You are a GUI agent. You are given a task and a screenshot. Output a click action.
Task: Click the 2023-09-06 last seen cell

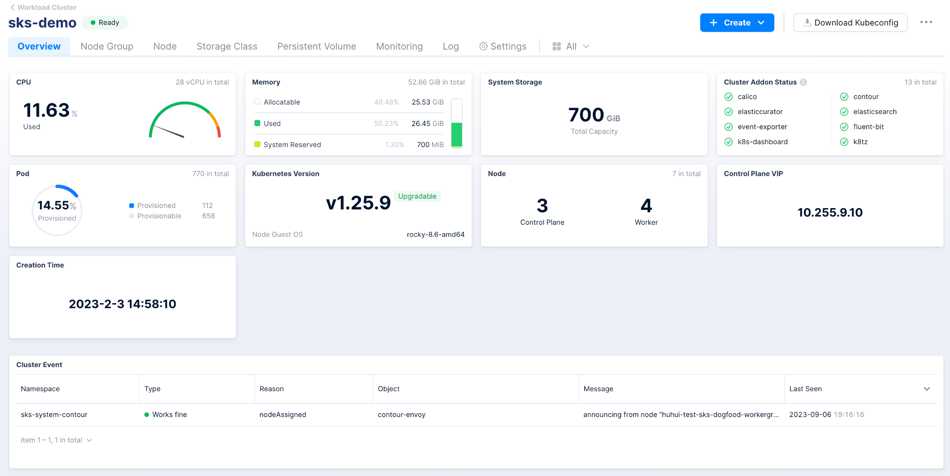pos(826,415)
